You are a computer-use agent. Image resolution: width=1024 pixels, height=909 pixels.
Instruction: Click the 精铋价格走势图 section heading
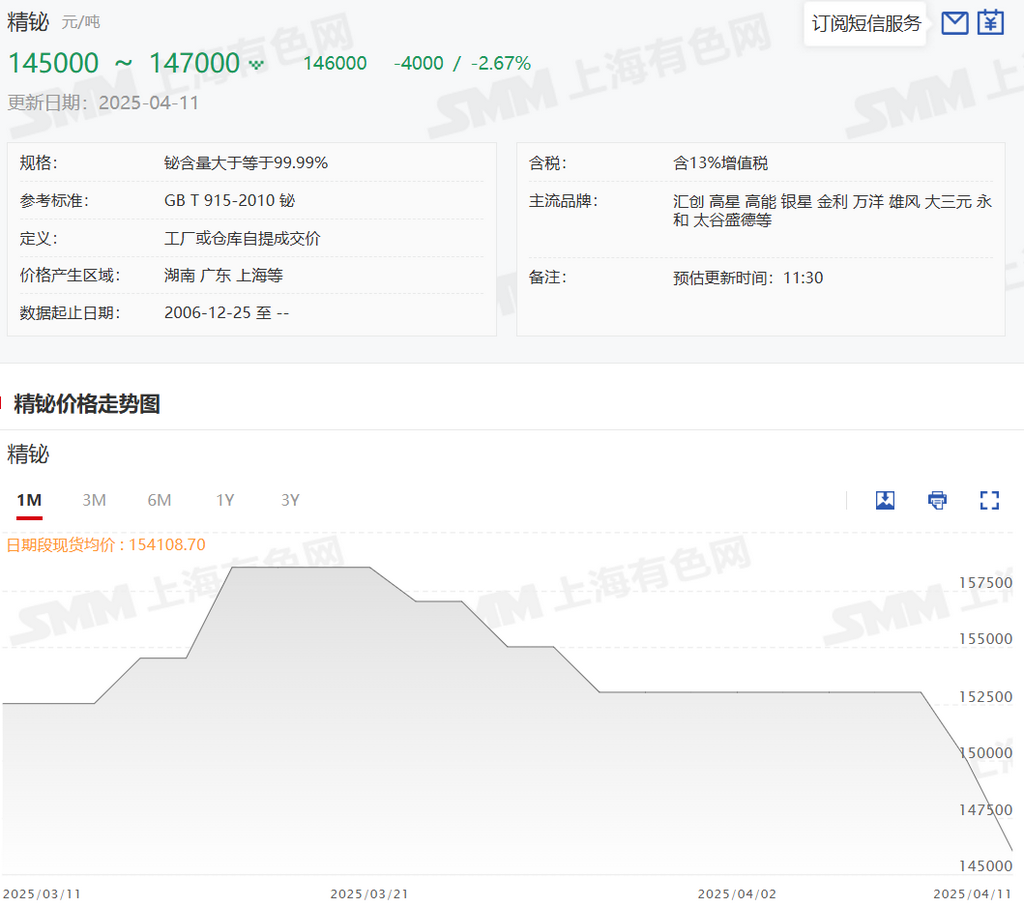pos(86,404)
